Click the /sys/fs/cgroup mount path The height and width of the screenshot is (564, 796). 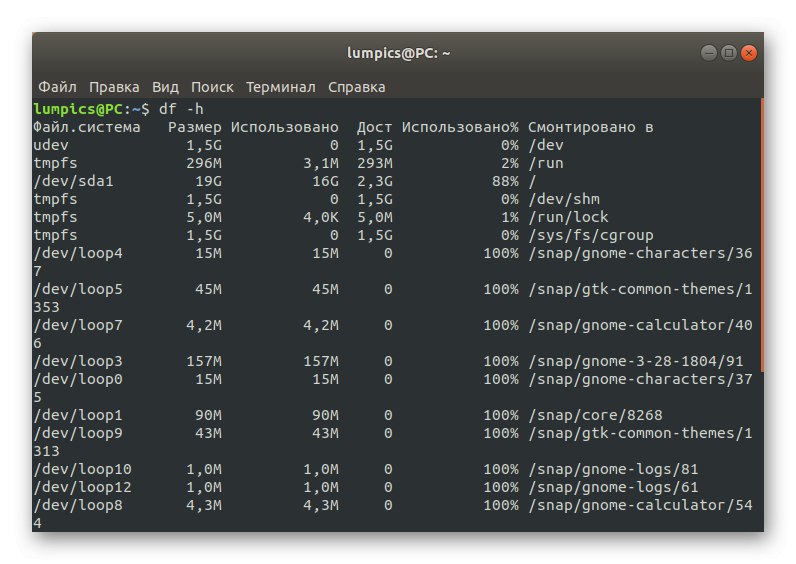coord(590,235)
